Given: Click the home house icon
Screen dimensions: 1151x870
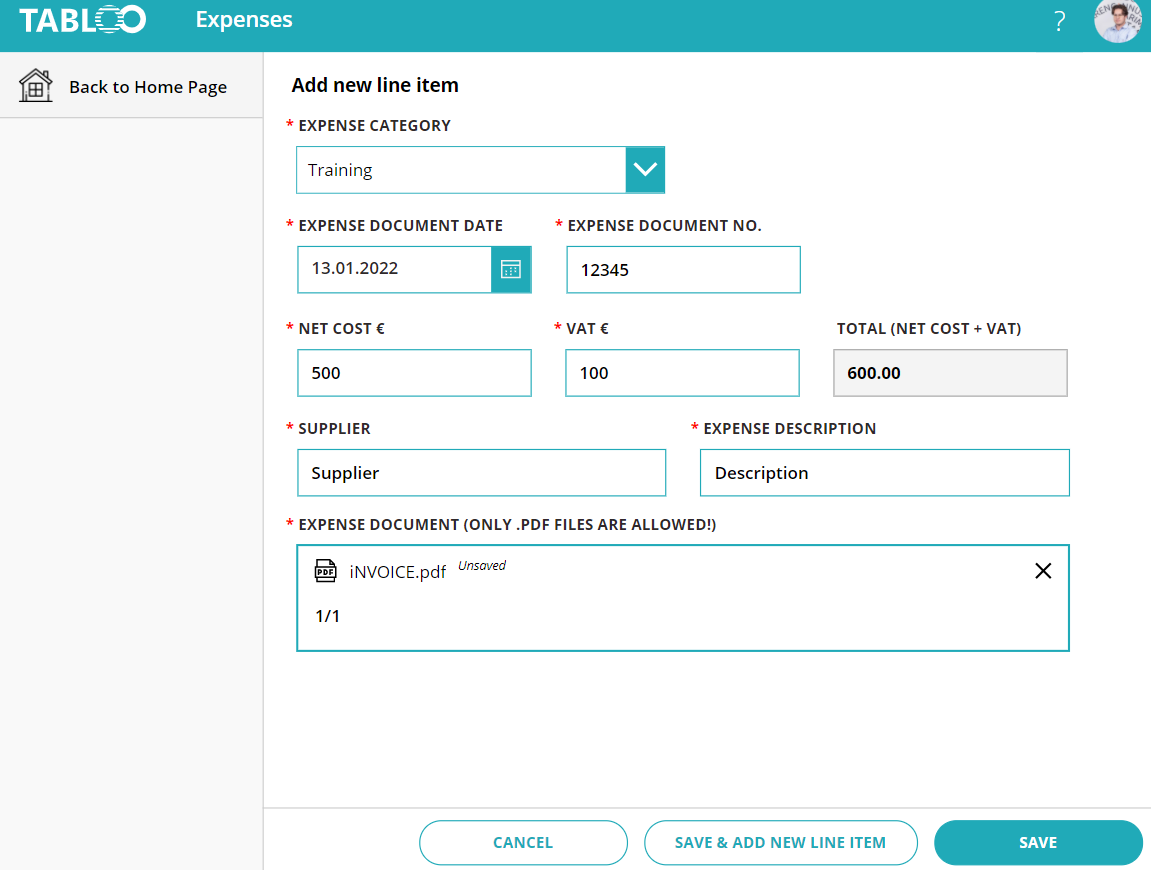Looking at the screenshot, I should point(35,86).
